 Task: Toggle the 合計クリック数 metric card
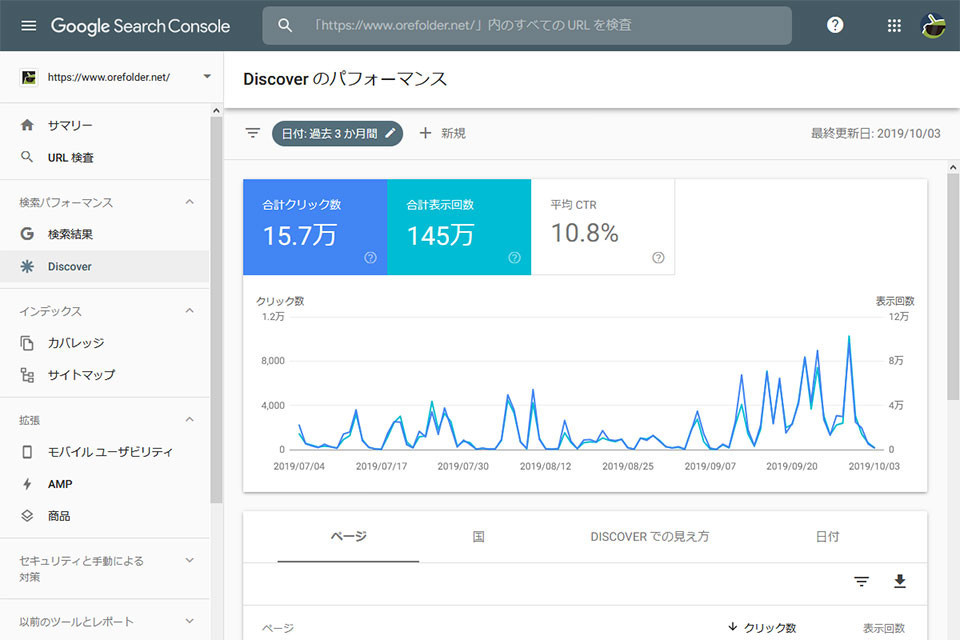coord(315,227)
